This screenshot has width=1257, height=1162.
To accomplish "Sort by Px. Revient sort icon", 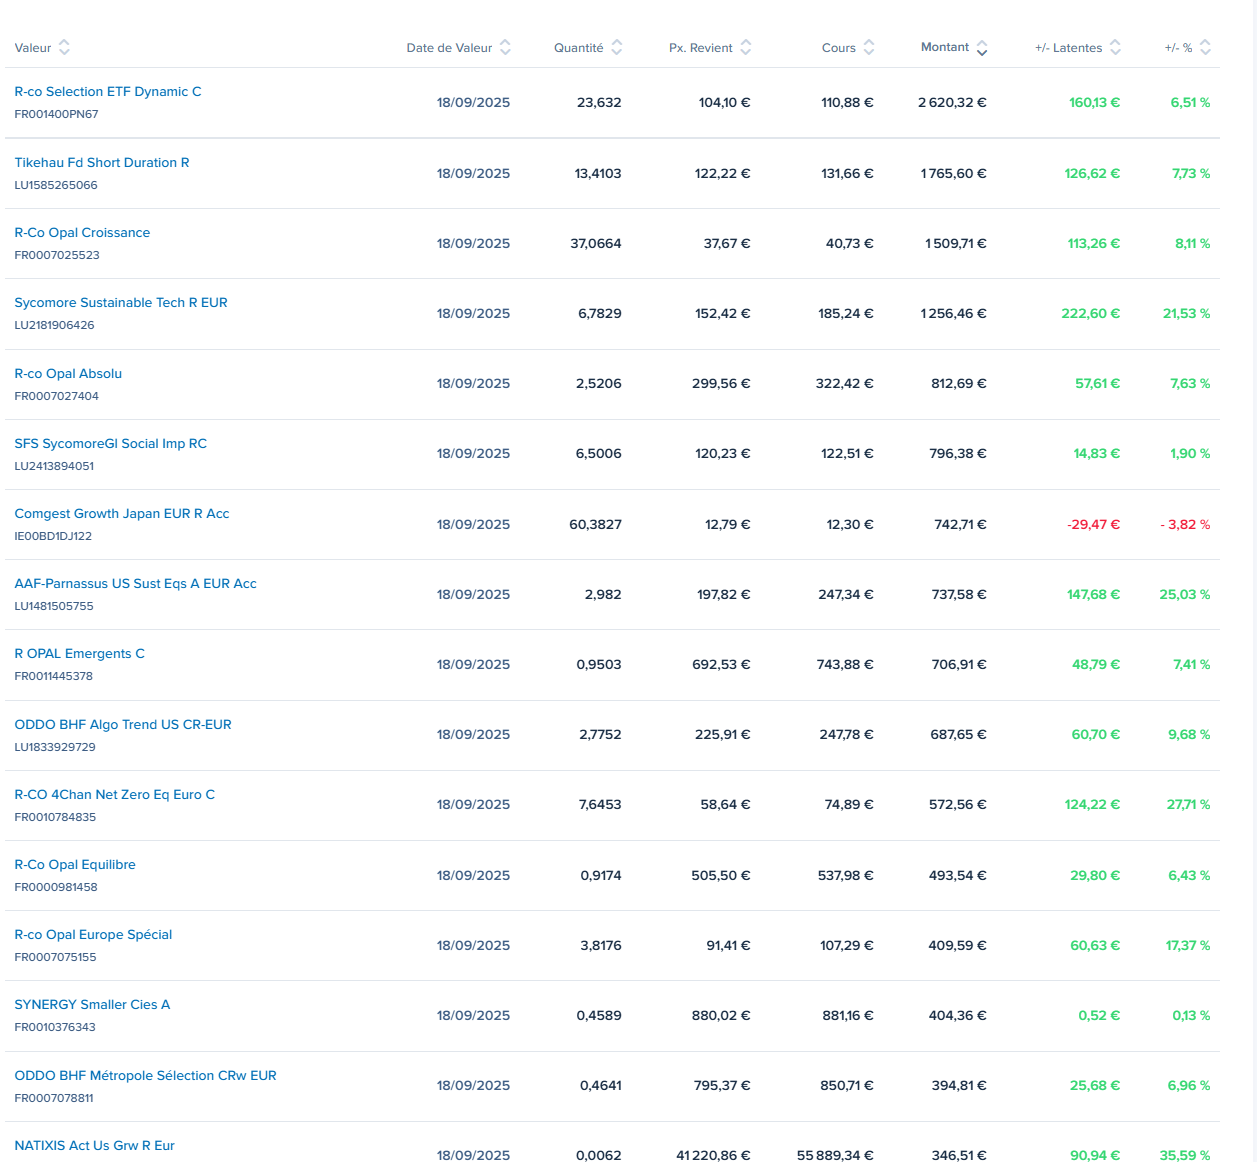I will pyautogui.click(x=745, y=47).
